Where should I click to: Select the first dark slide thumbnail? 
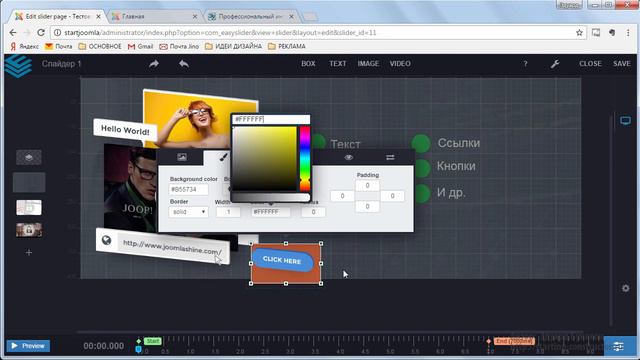click(29, 182)
